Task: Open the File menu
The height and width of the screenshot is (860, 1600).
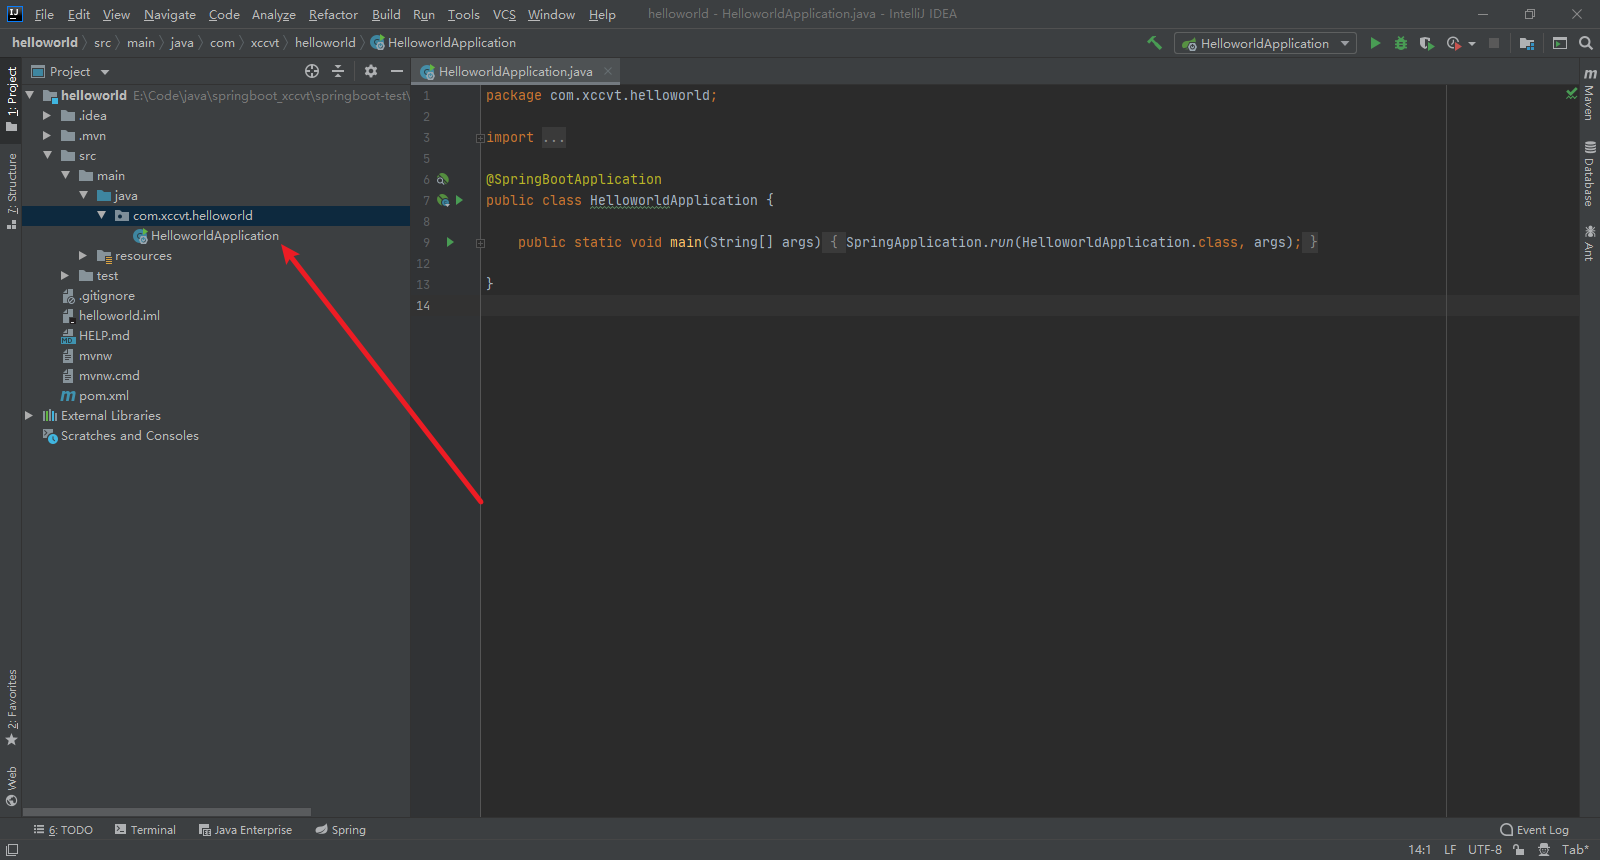Action: pyautogui.click(x=44, y=14)
